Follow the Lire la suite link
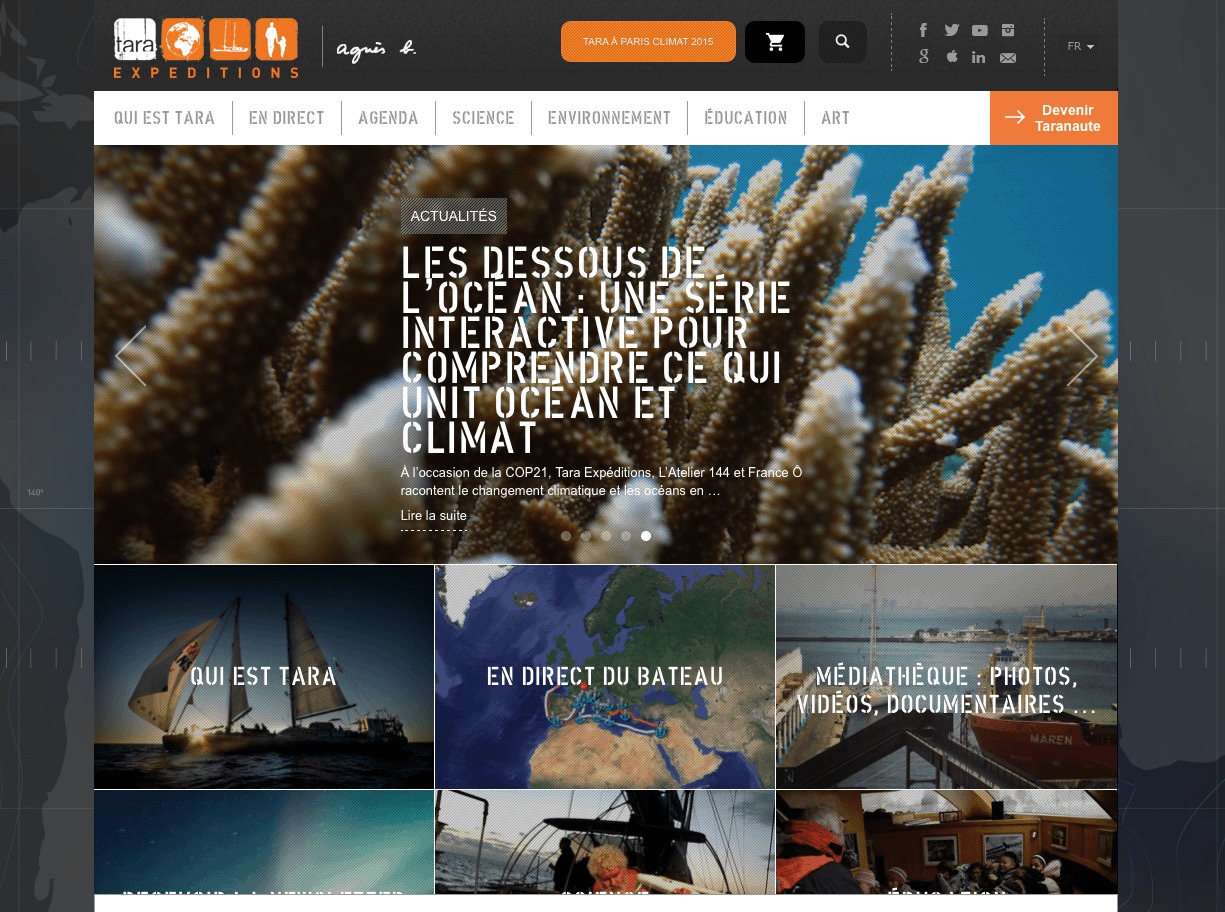 click(434, 516)
